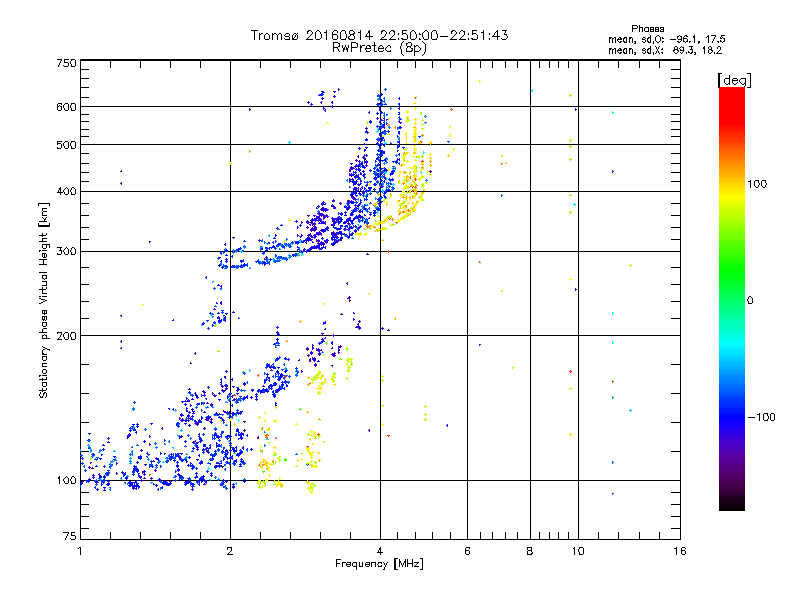800x600 pixels.
Task: Click the y-axis title 'Stationary phase Virtual Height [km]'
Action: coord(44,300)
